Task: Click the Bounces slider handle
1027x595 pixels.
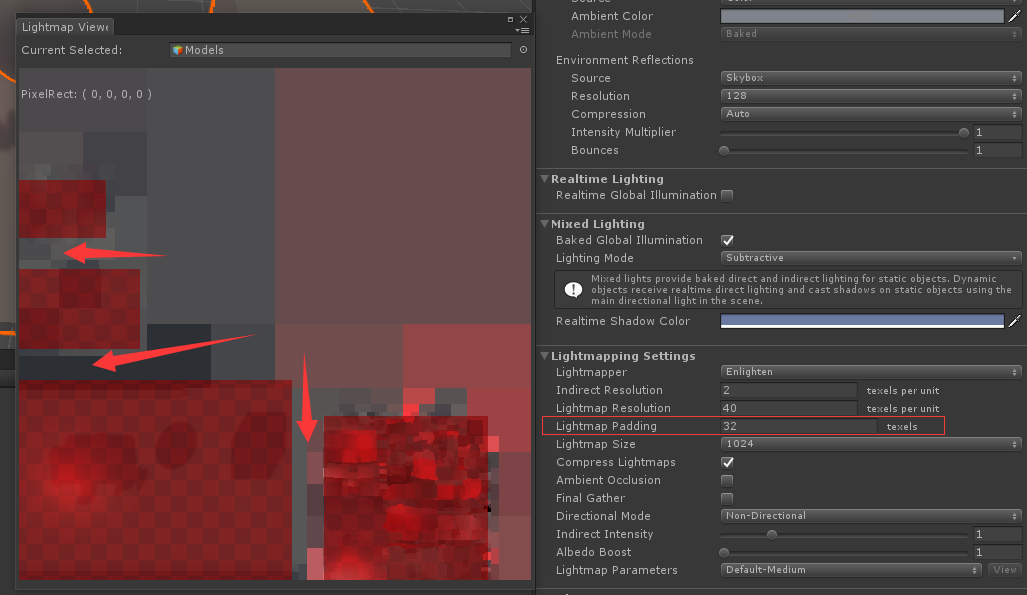Action: coord(724,151)
